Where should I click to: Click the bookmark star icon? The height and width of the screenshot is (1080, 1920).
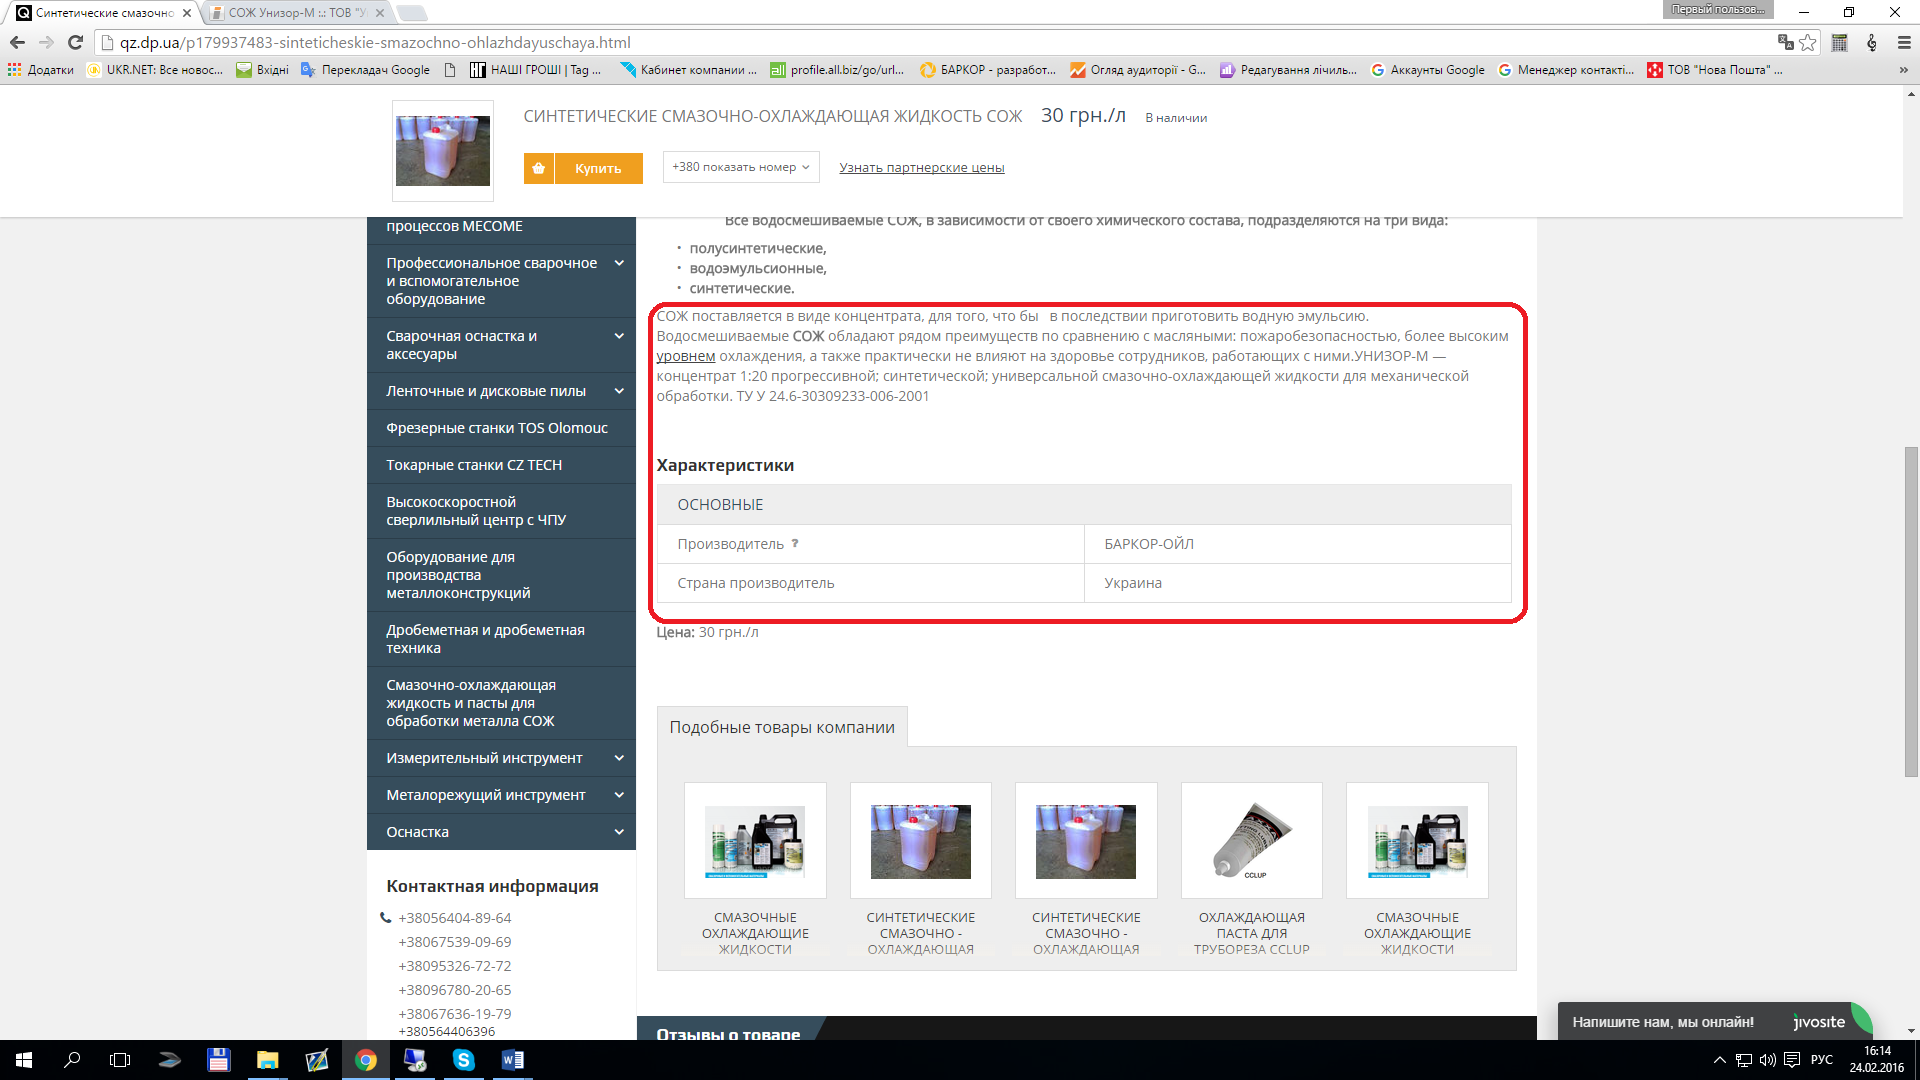coord(1808,42)
